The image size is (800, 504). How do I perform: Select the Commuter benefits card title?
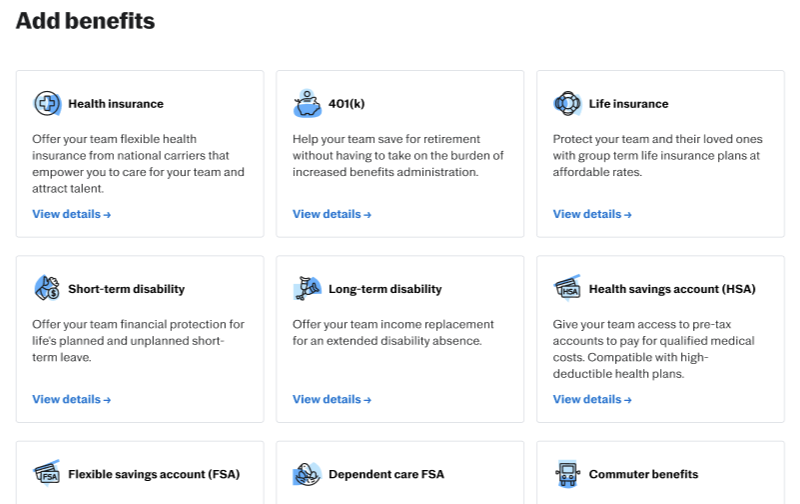(643, 475)
